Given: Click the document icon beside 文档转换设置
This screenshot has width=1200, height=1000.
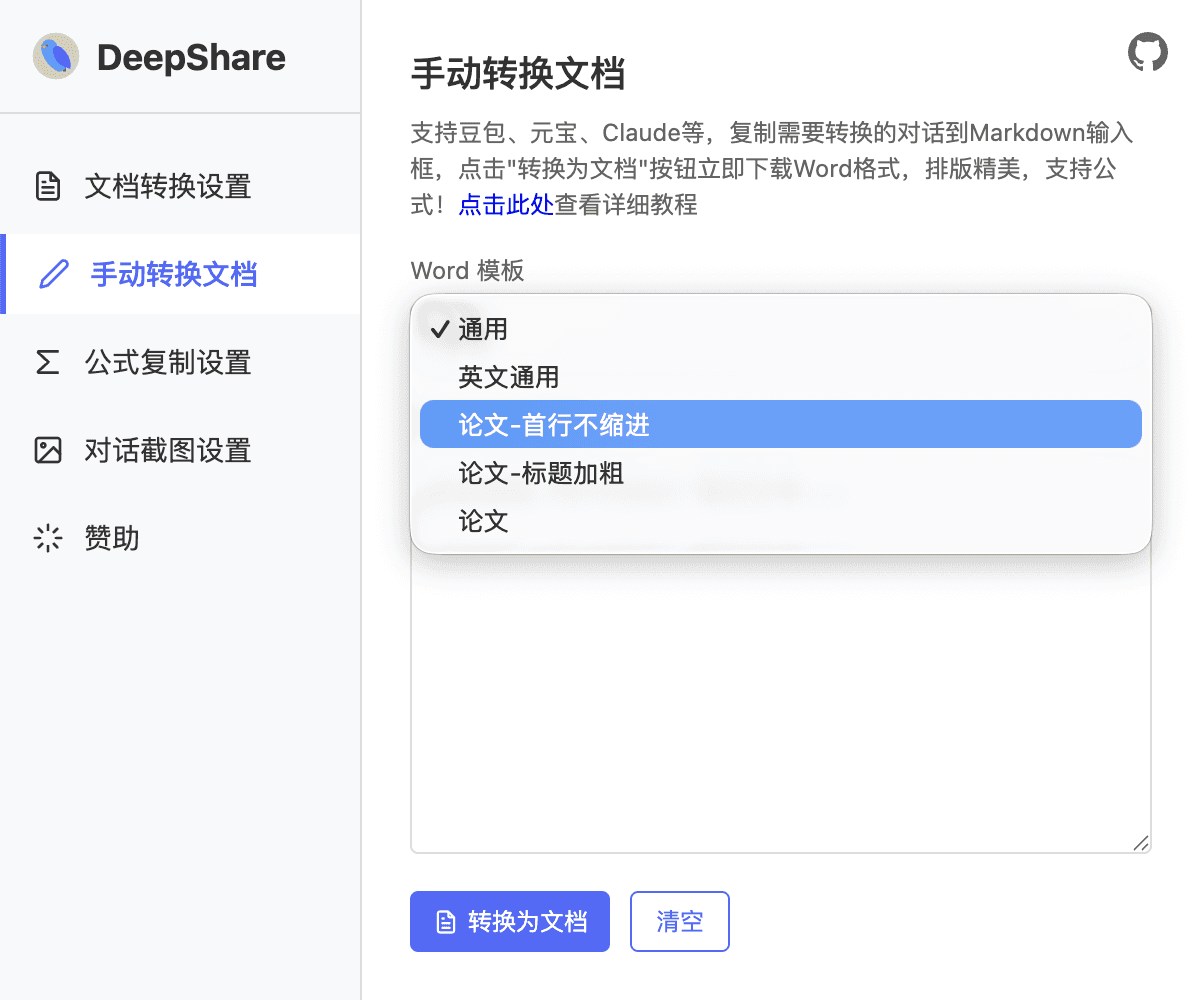Looking at the screenshot, I should click(x=48, y=187).
